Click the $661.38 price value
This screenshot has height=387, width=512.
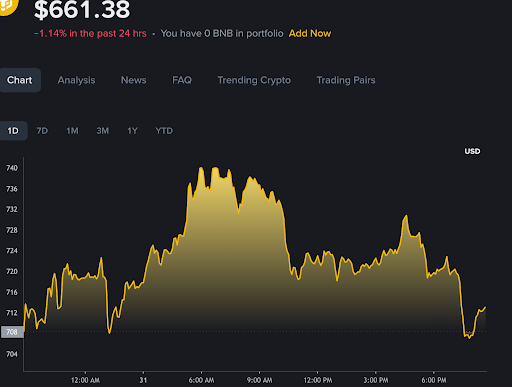tap(82, 10)
